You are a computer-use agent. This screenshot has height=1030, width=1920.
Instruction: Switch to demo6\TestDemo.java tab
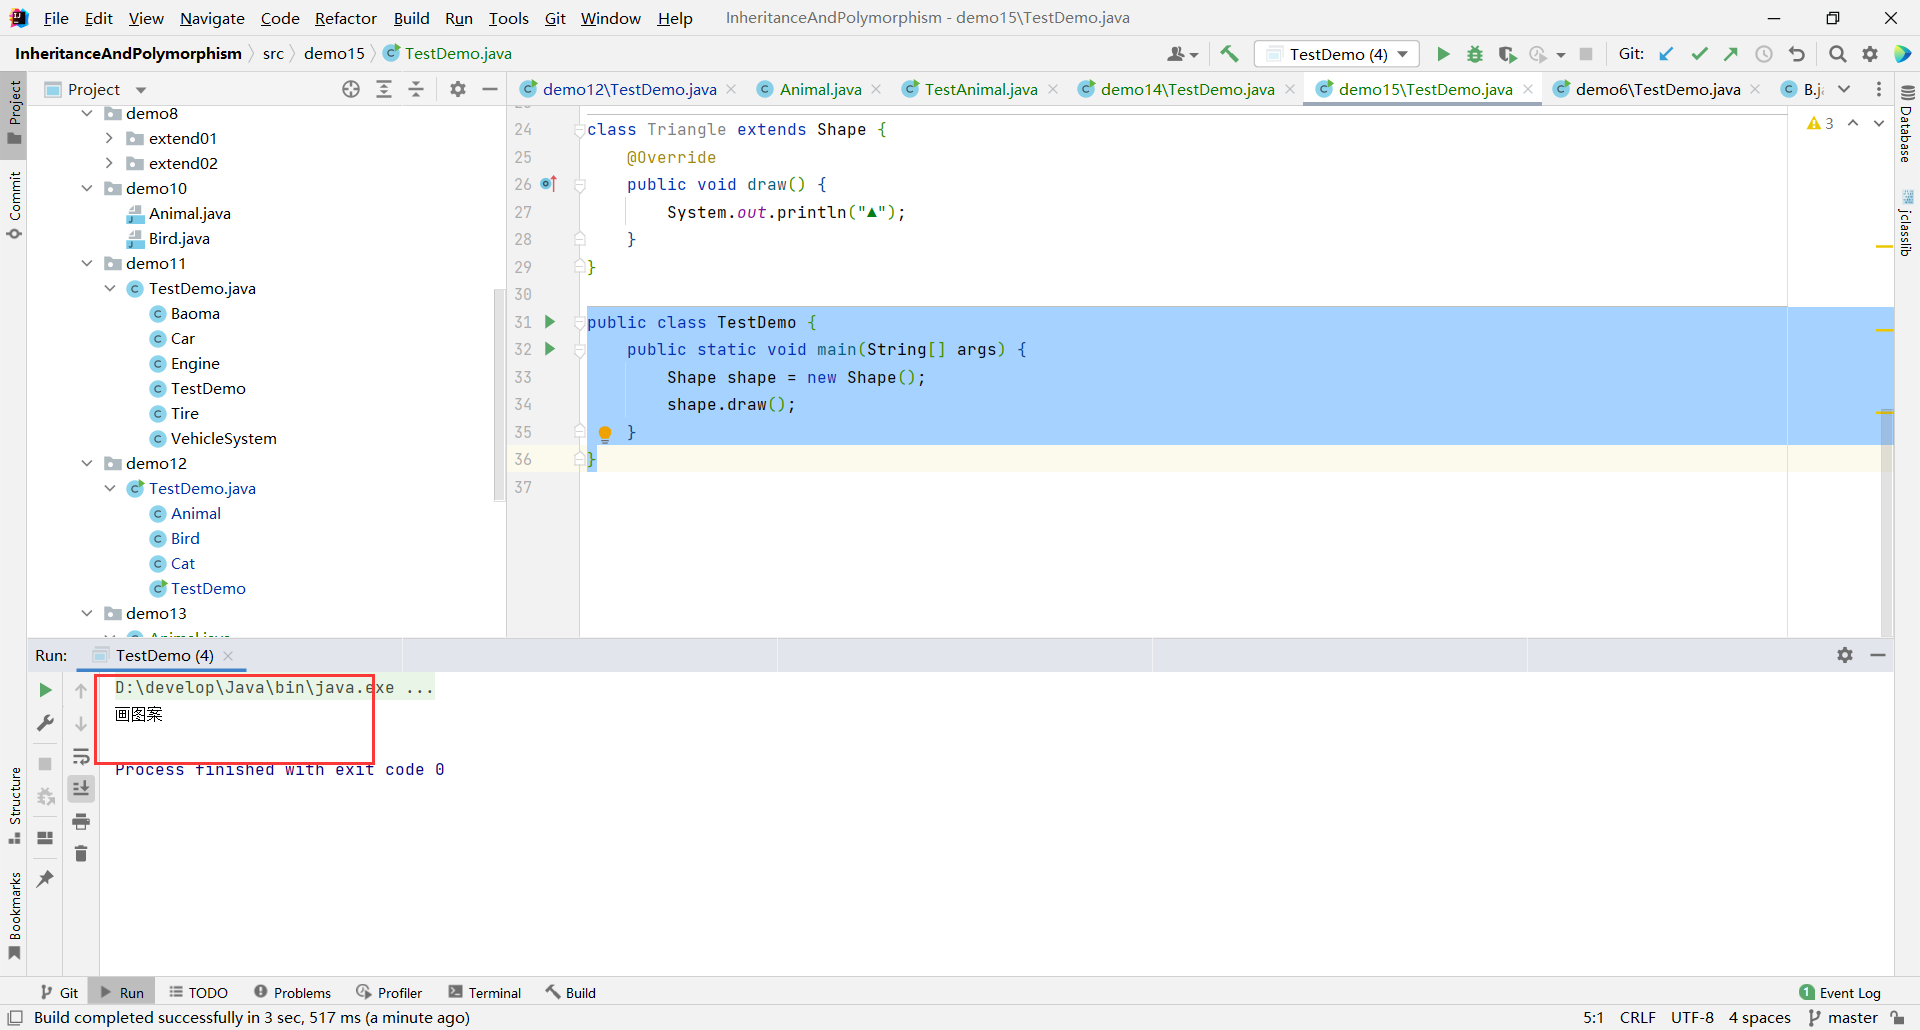point(1657,89)
